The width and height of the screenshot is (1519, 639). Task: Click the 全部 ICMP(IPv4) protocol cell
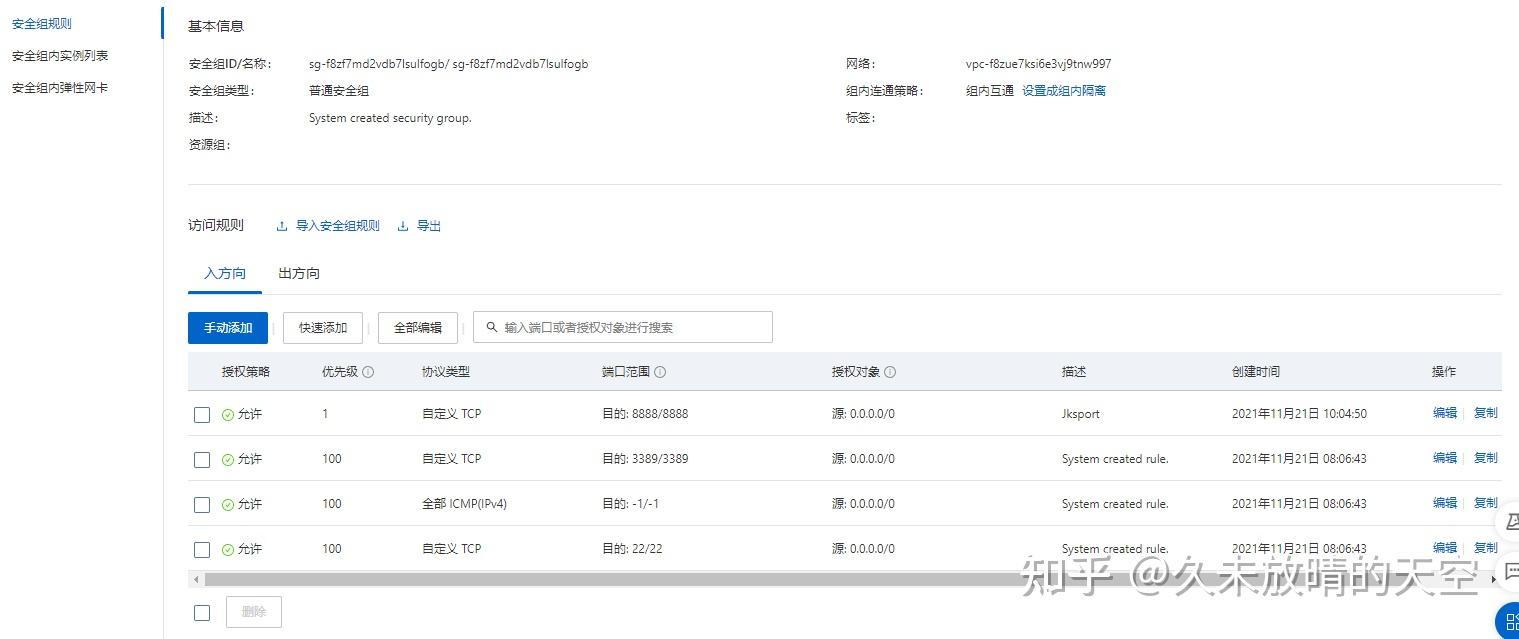(464, 504)
